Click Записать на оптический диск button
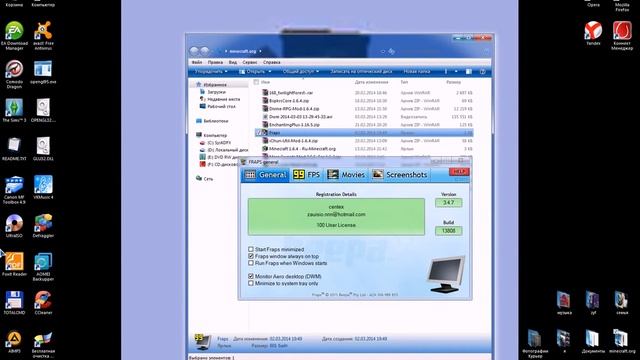640x360 pixels. [x=361, y=71]
